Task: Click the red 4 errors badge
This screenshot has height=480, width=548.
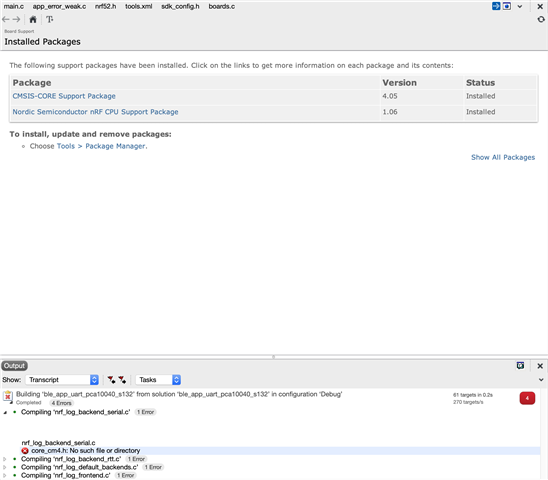Action: pos(527,398)
